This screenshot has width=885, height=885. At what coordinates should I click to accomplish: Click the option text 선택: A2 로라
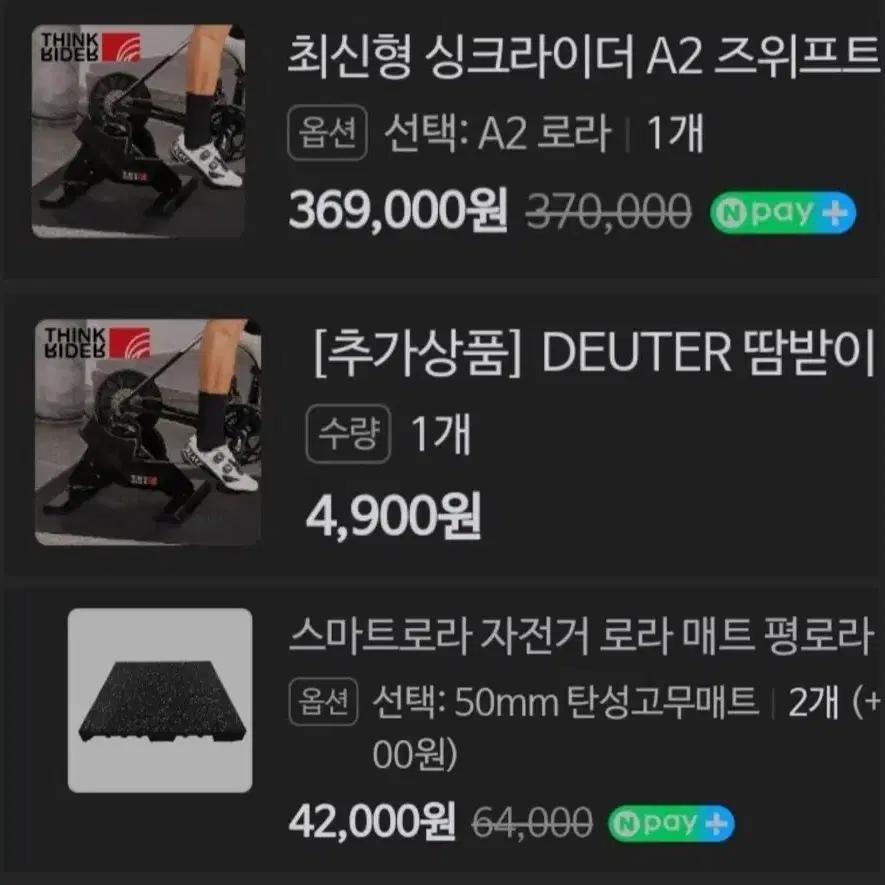click(498, 133)
